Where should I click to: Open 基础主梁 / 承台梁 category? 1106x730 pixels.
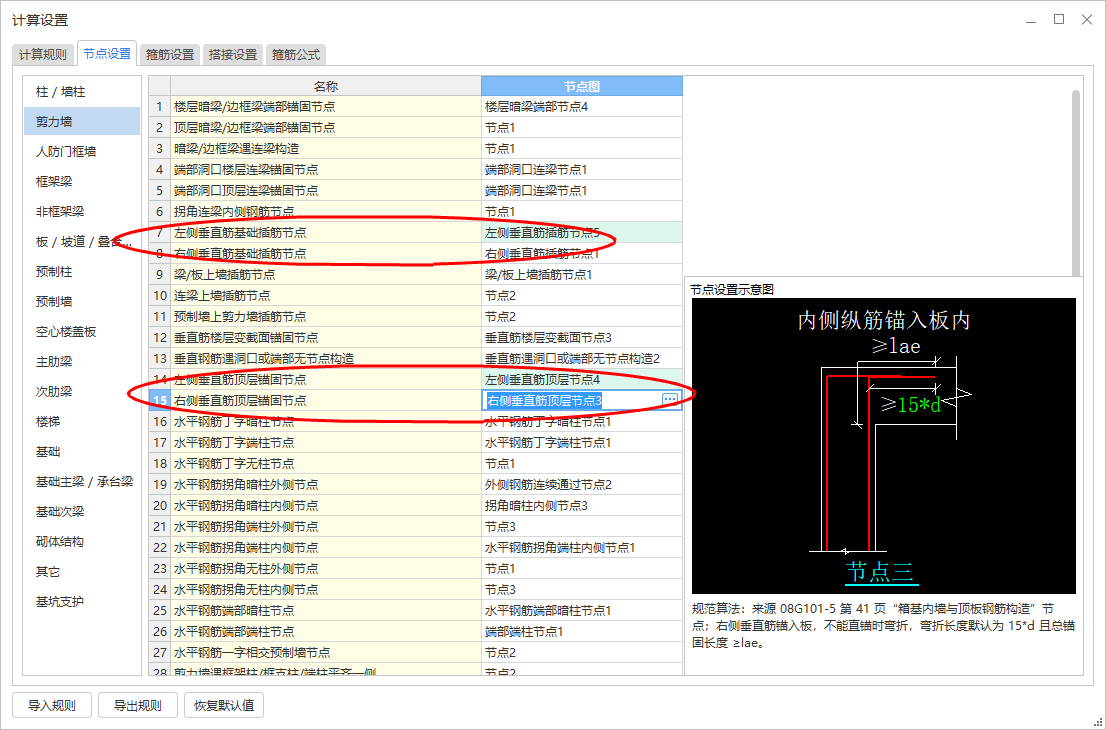[82, 482]
